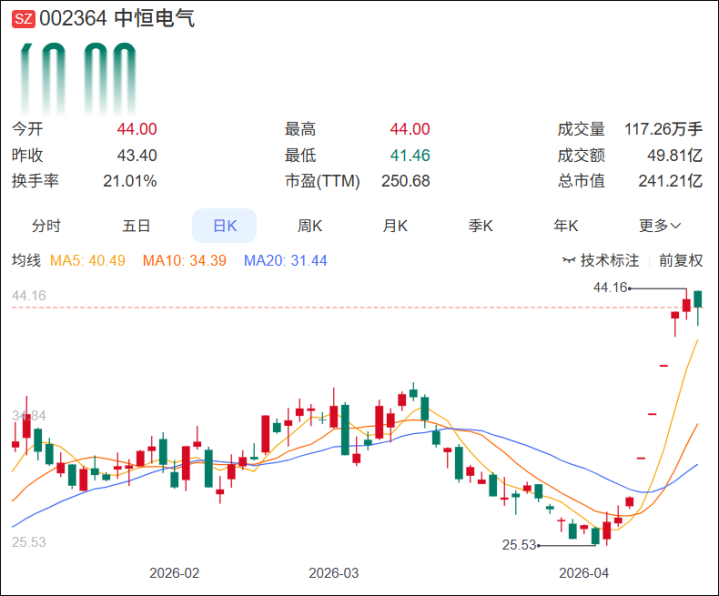Switch to the 五日 chart tab
Viewport: 719px width, 596px height.
tap(136, 226)
